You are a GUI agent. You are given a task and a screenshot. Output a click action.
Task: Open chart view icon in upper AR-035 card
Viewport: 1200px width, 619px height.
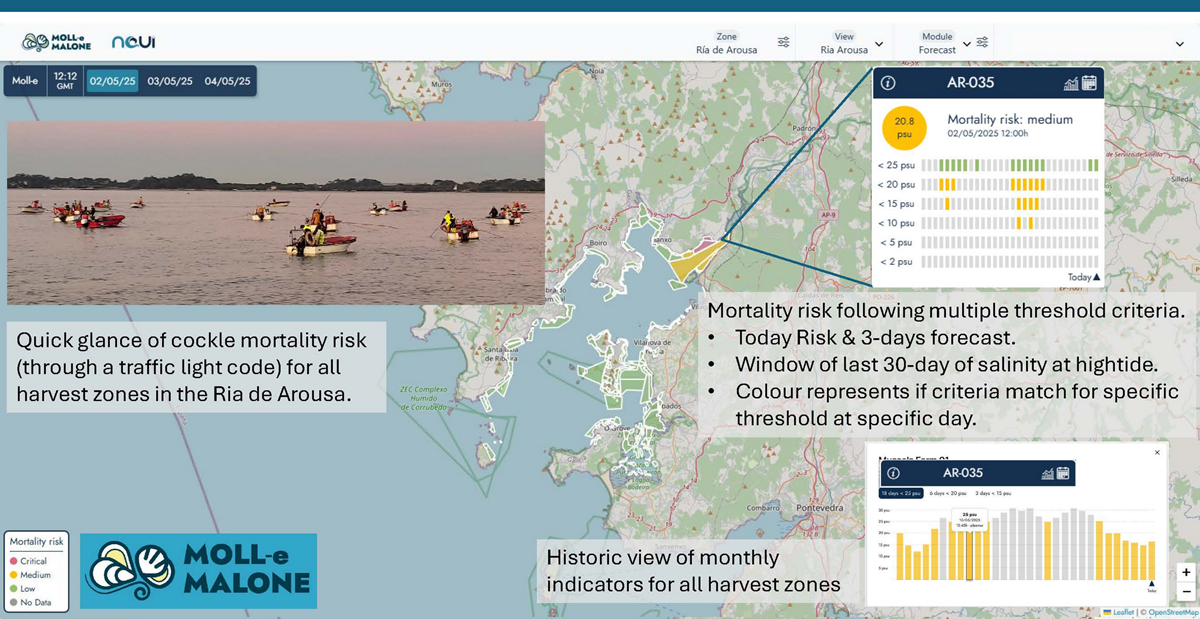pyautogui.click(x=1071, y=83)
